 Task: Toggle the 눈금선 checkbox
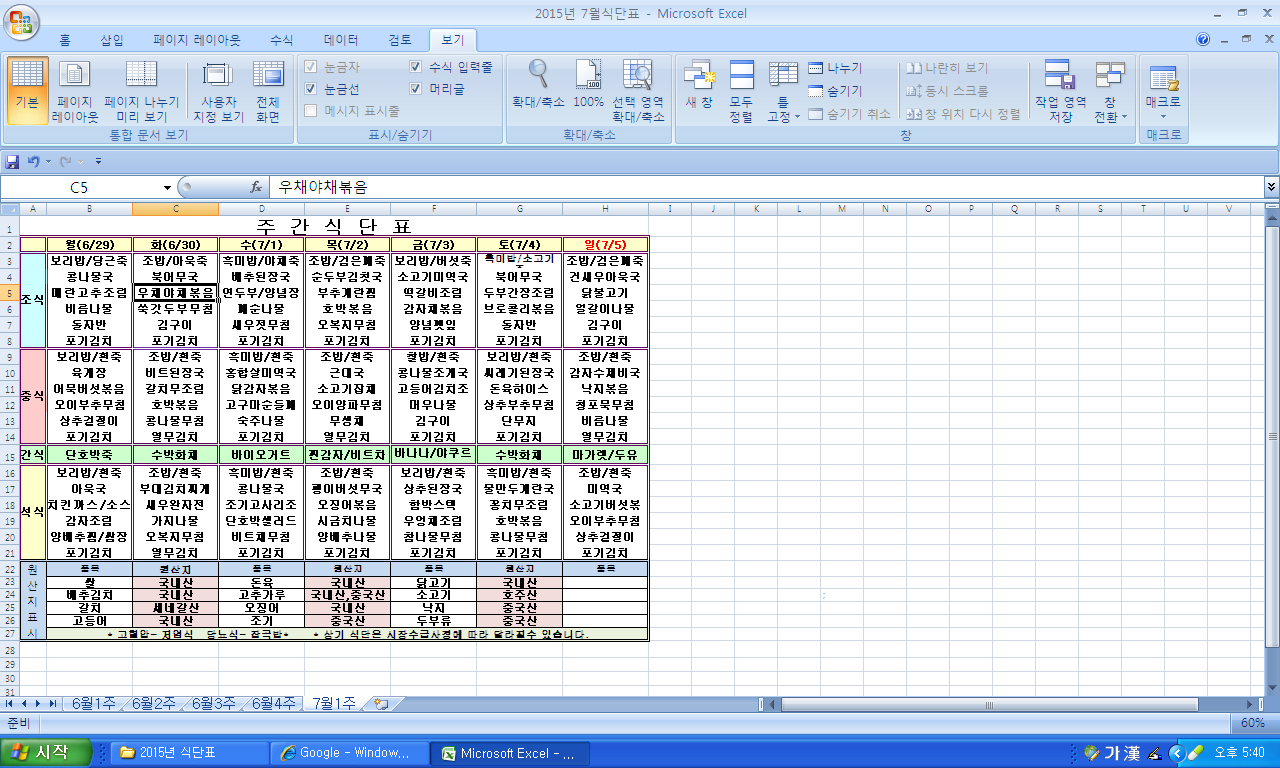(311, 89)
